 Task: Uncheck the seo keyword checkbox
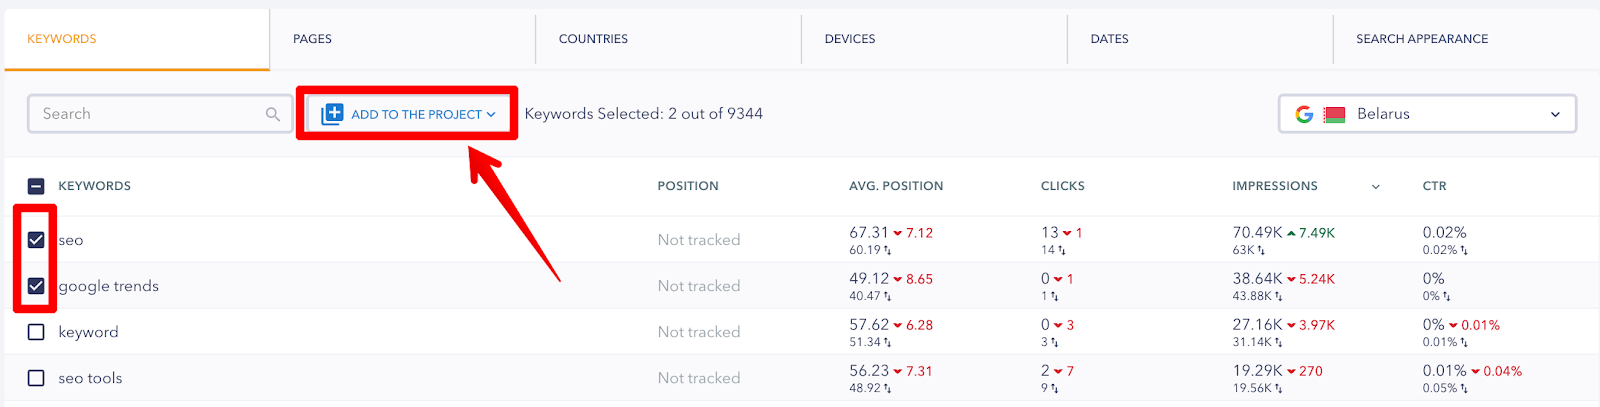(x=36, y=240)
